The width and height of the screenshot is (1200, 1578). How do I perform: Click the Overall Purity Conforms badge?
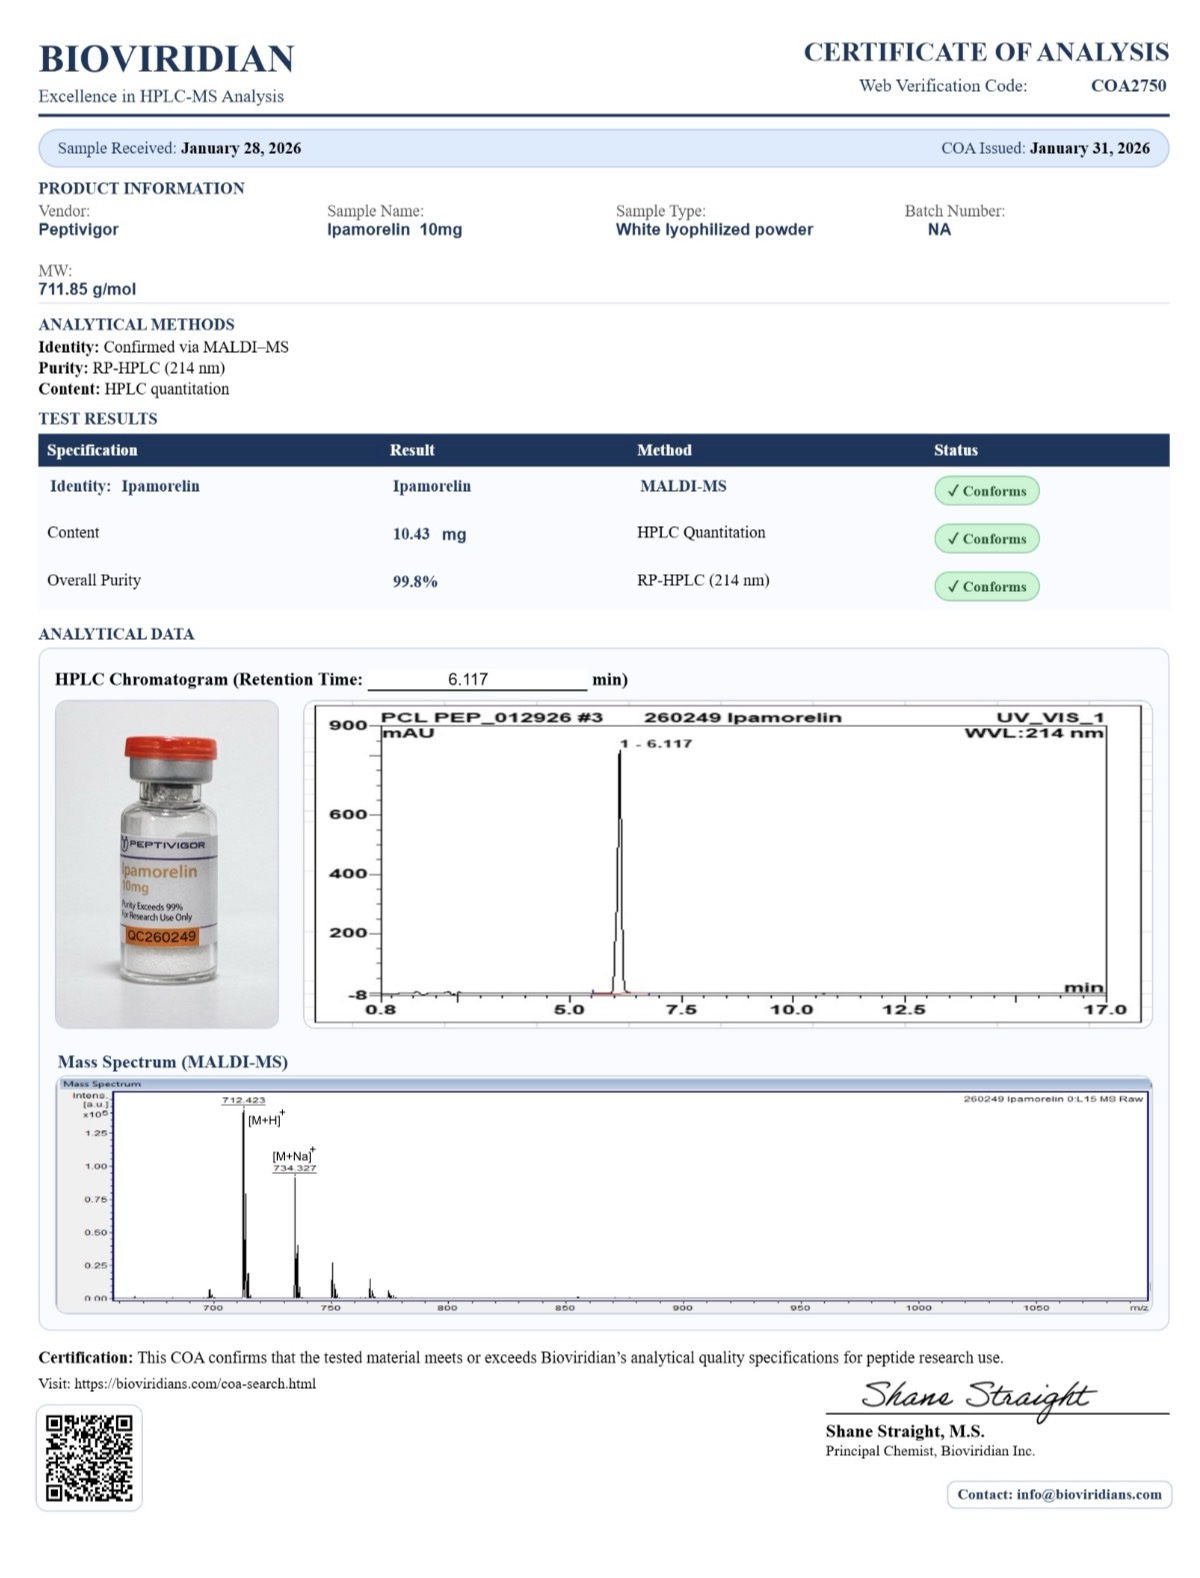click(986, 586)
